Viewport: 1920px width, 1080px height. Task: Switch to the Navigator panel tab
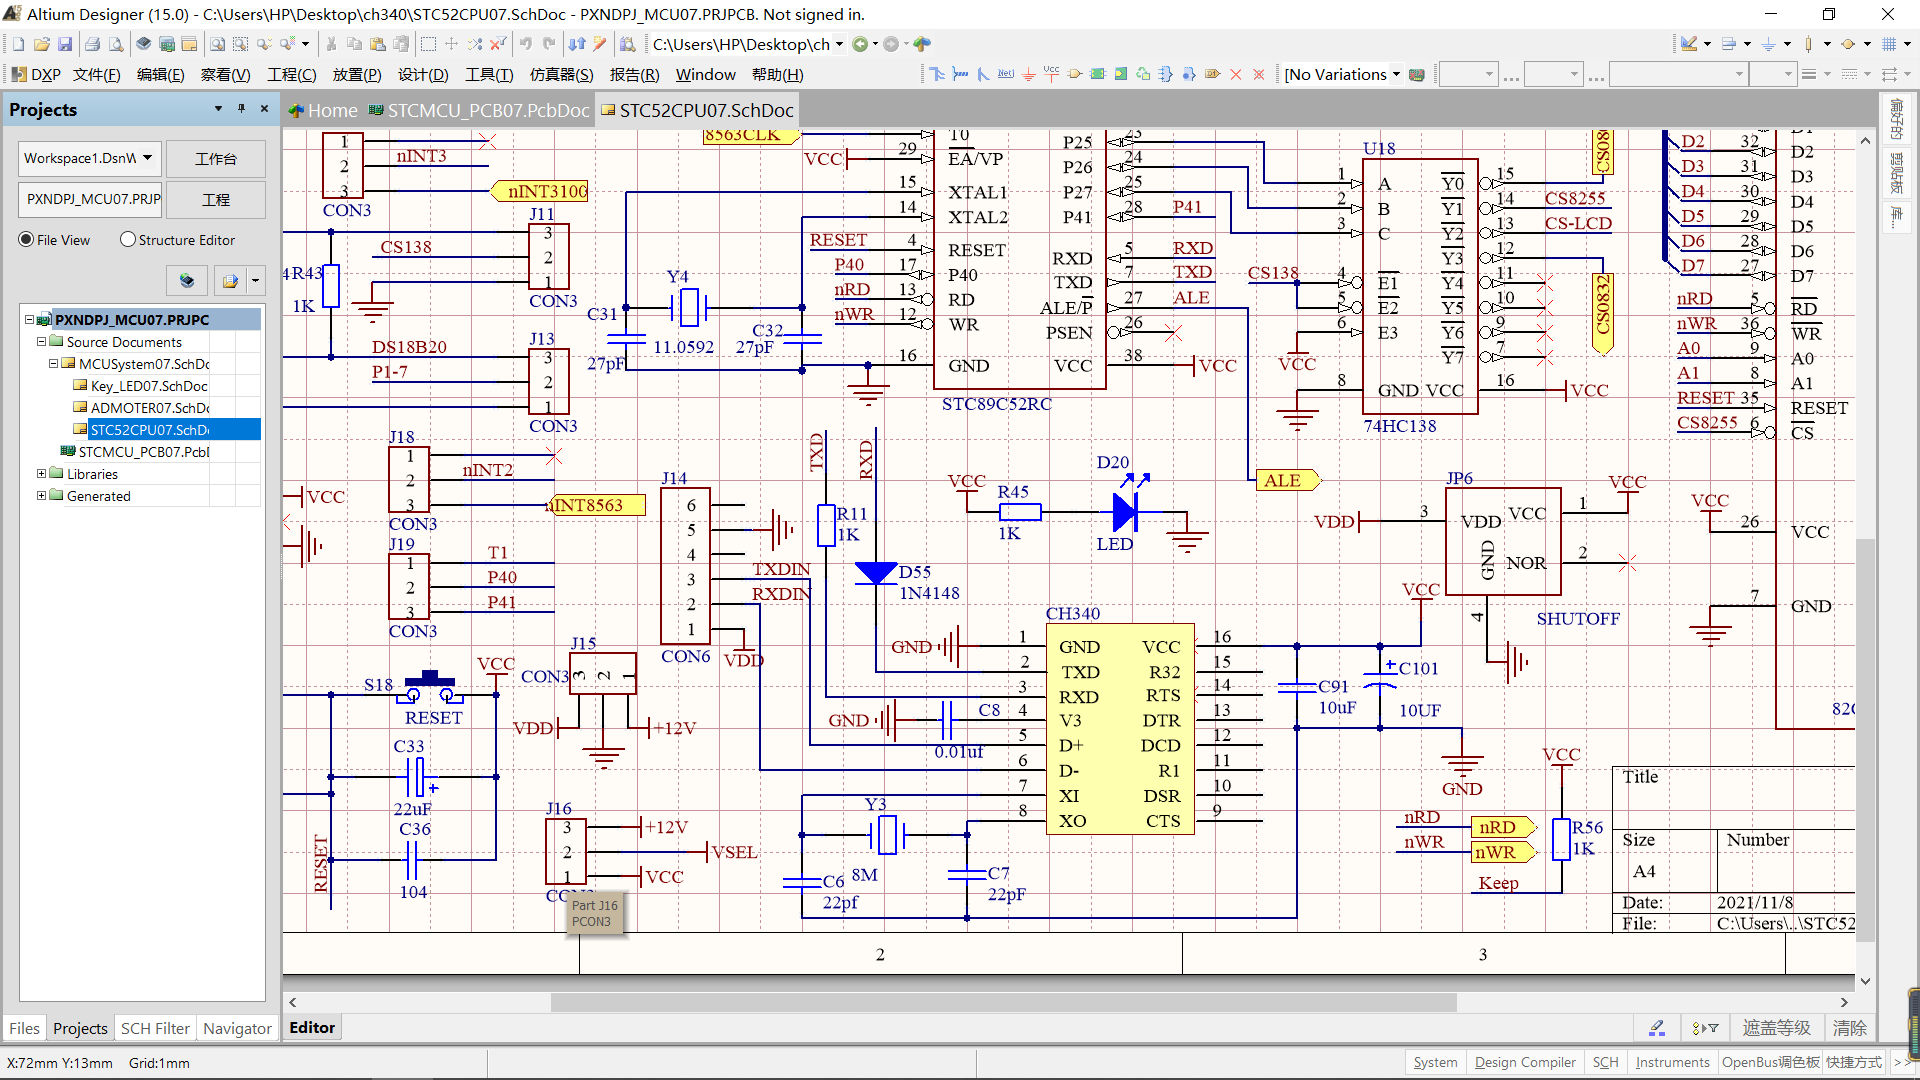coord(237,1028)
